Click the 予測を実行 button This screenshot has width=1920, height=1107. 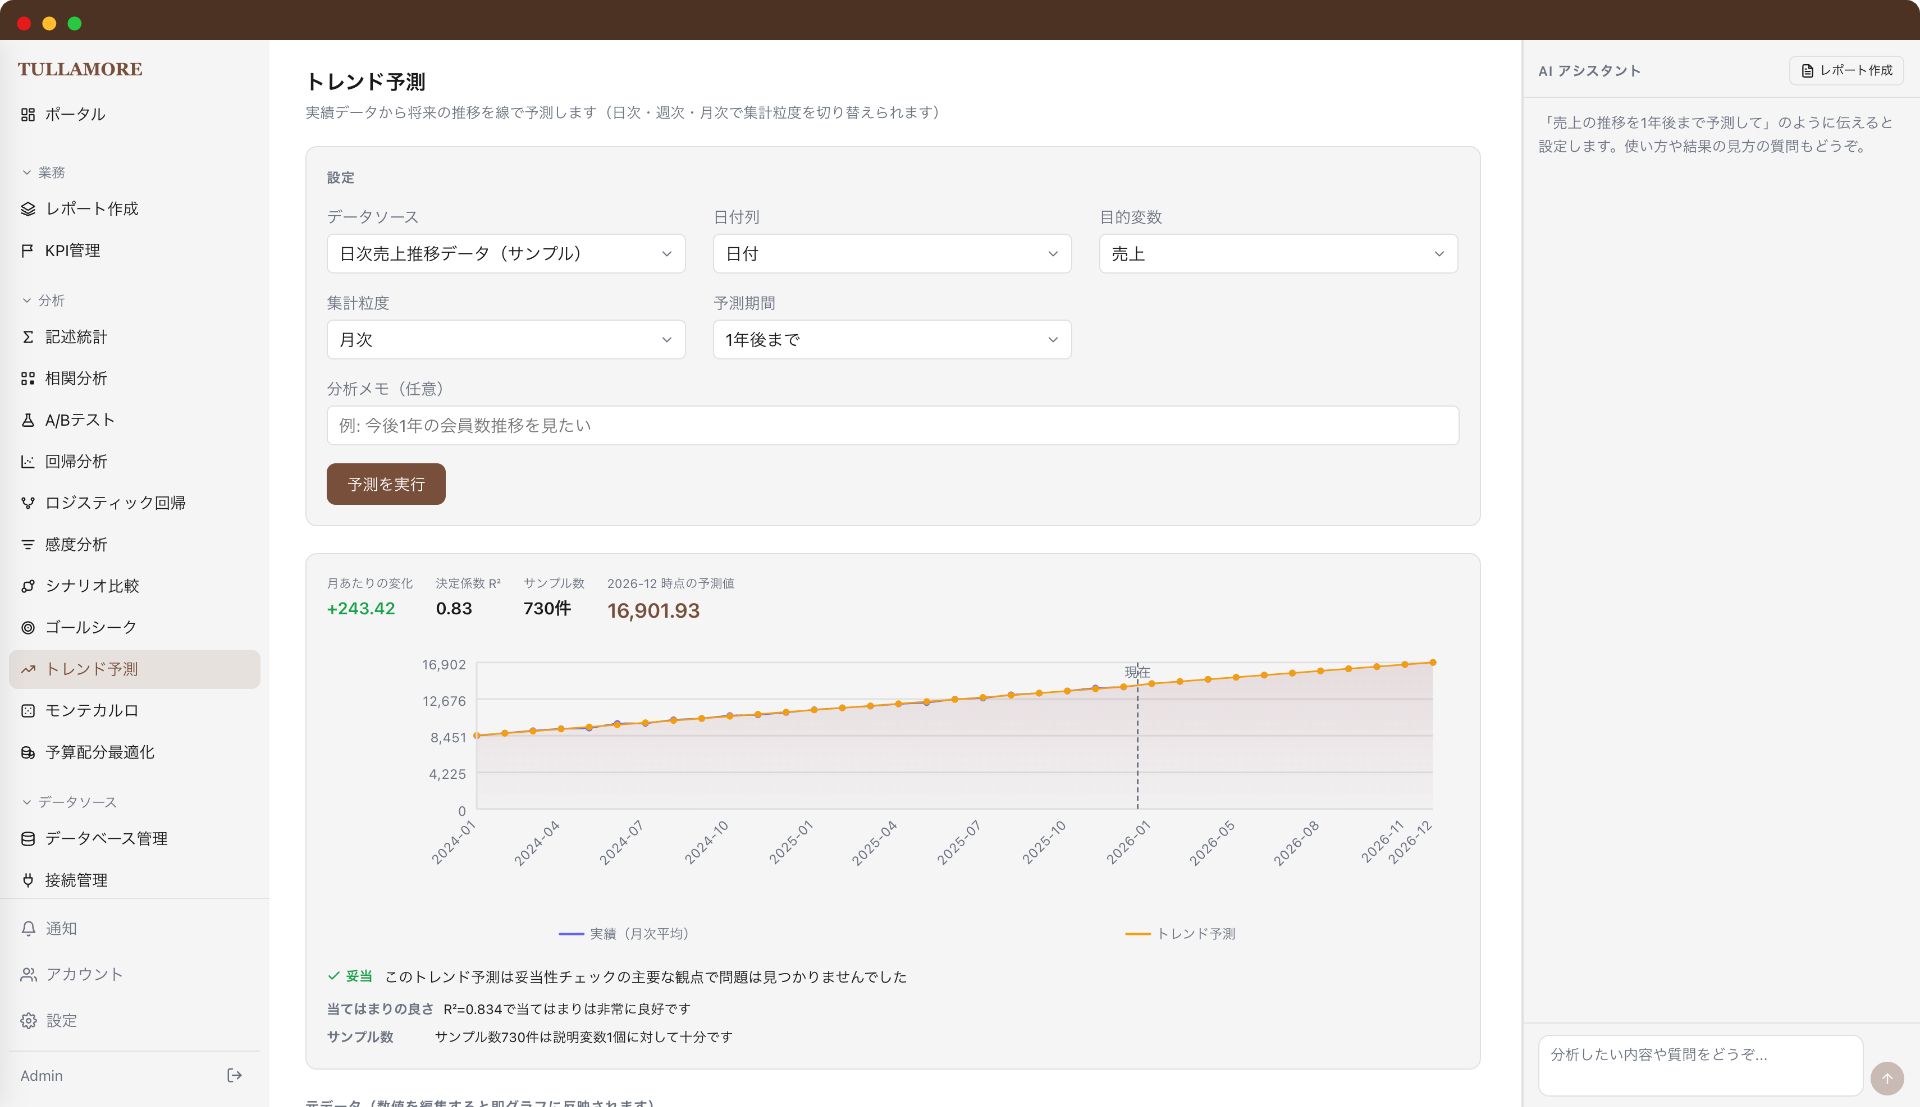[x=386, y=484]
